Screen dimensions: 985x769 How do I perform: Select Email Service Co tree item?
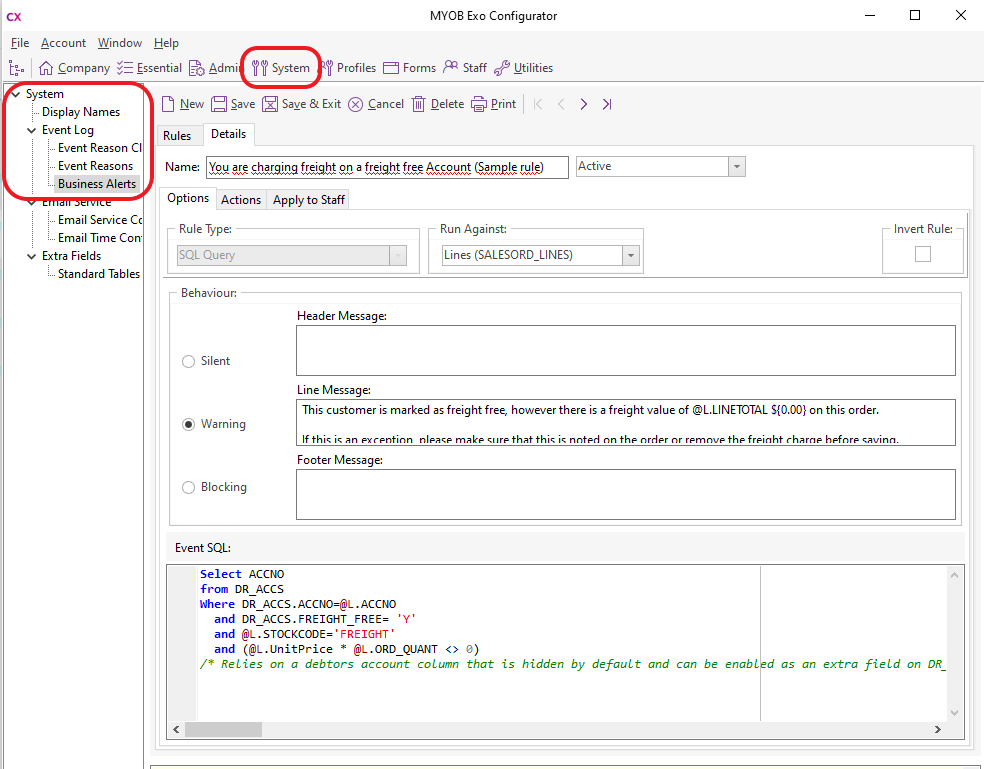click(x=99, y=220)
